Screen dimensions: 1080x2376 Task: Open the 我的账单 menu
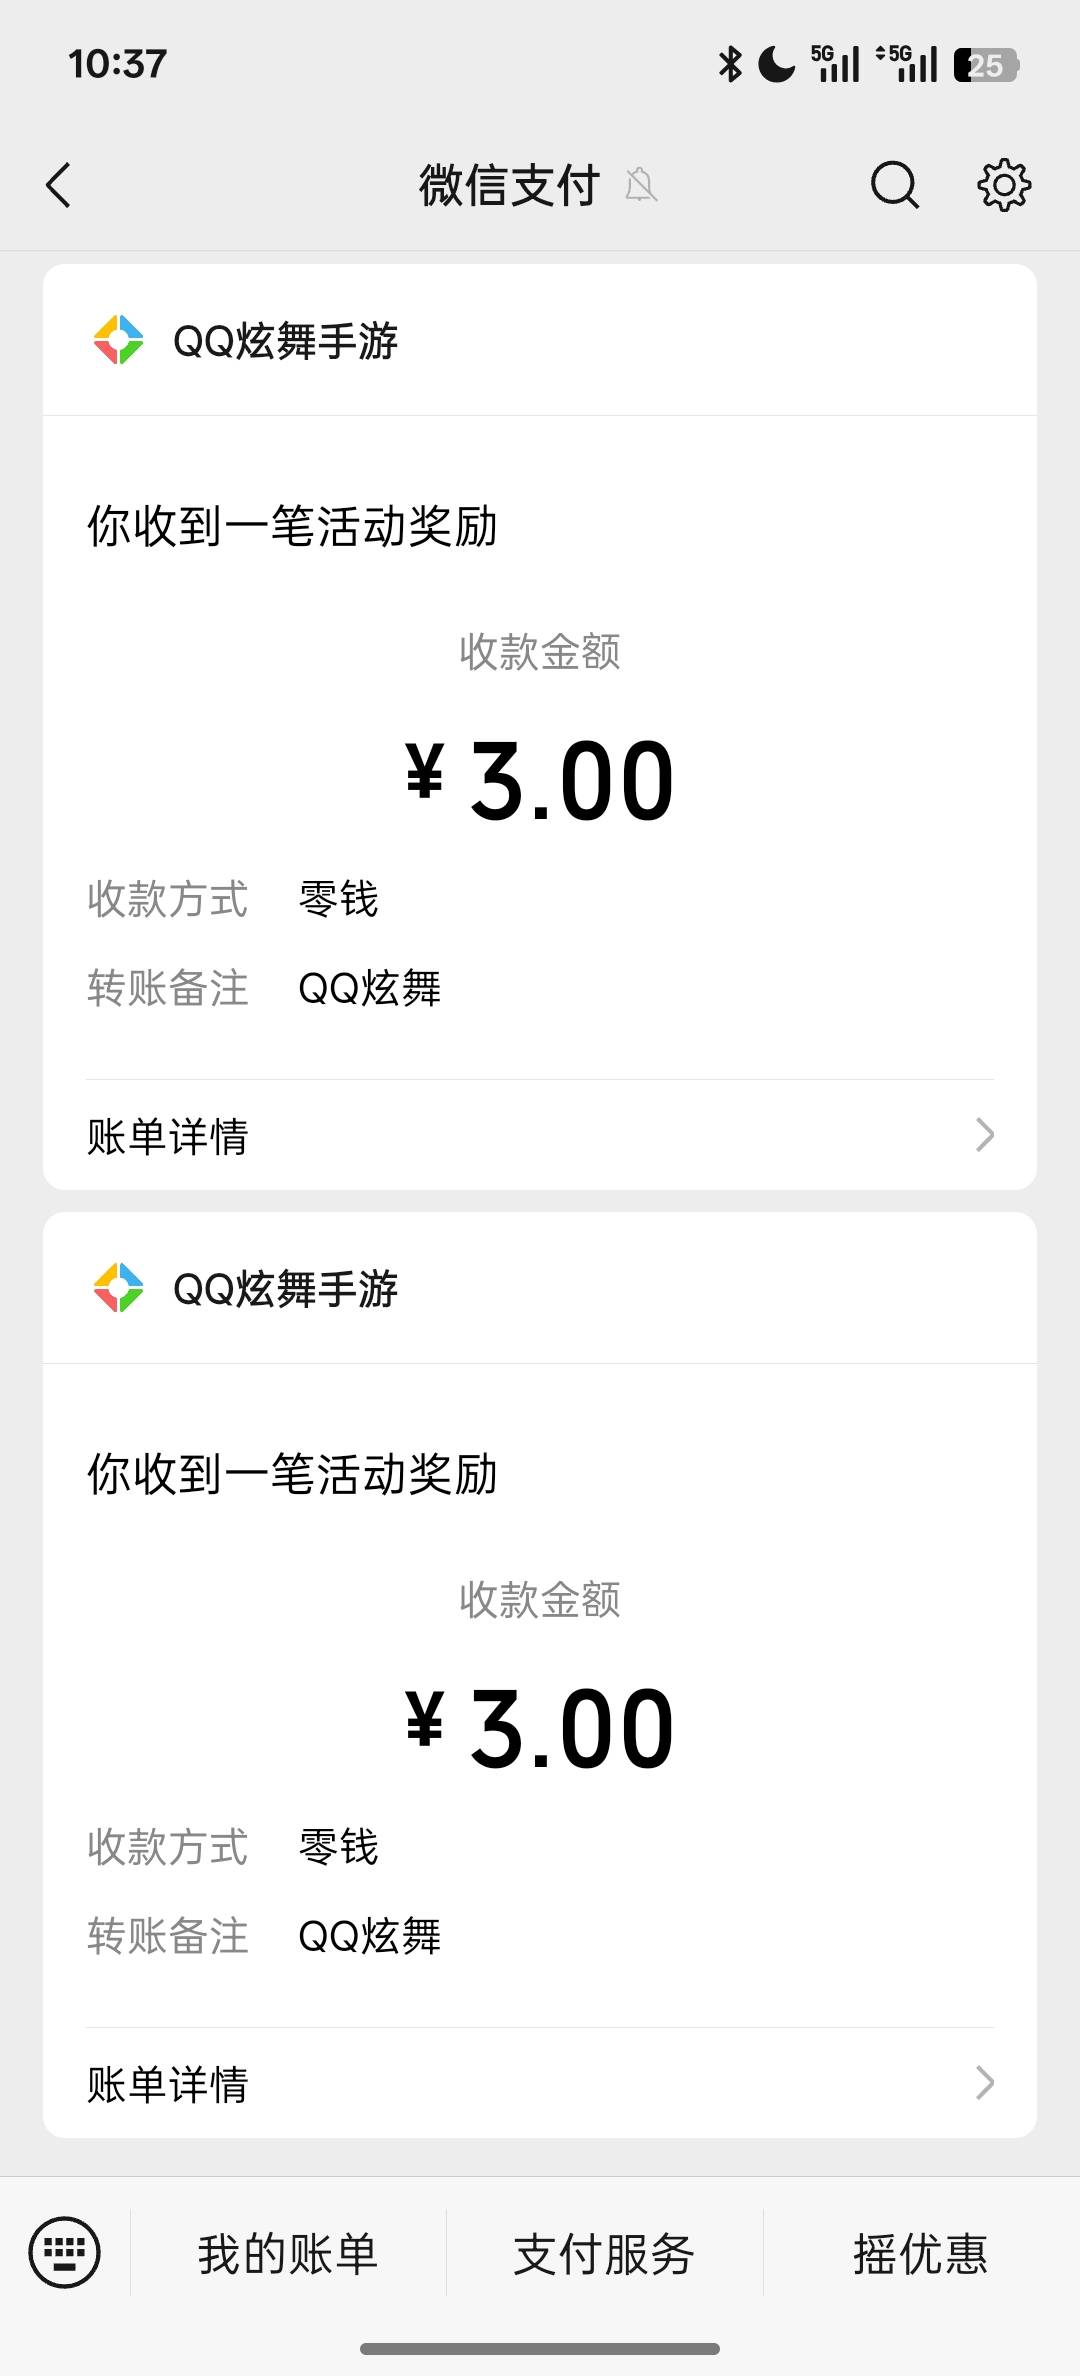[x=288, y=2254]
